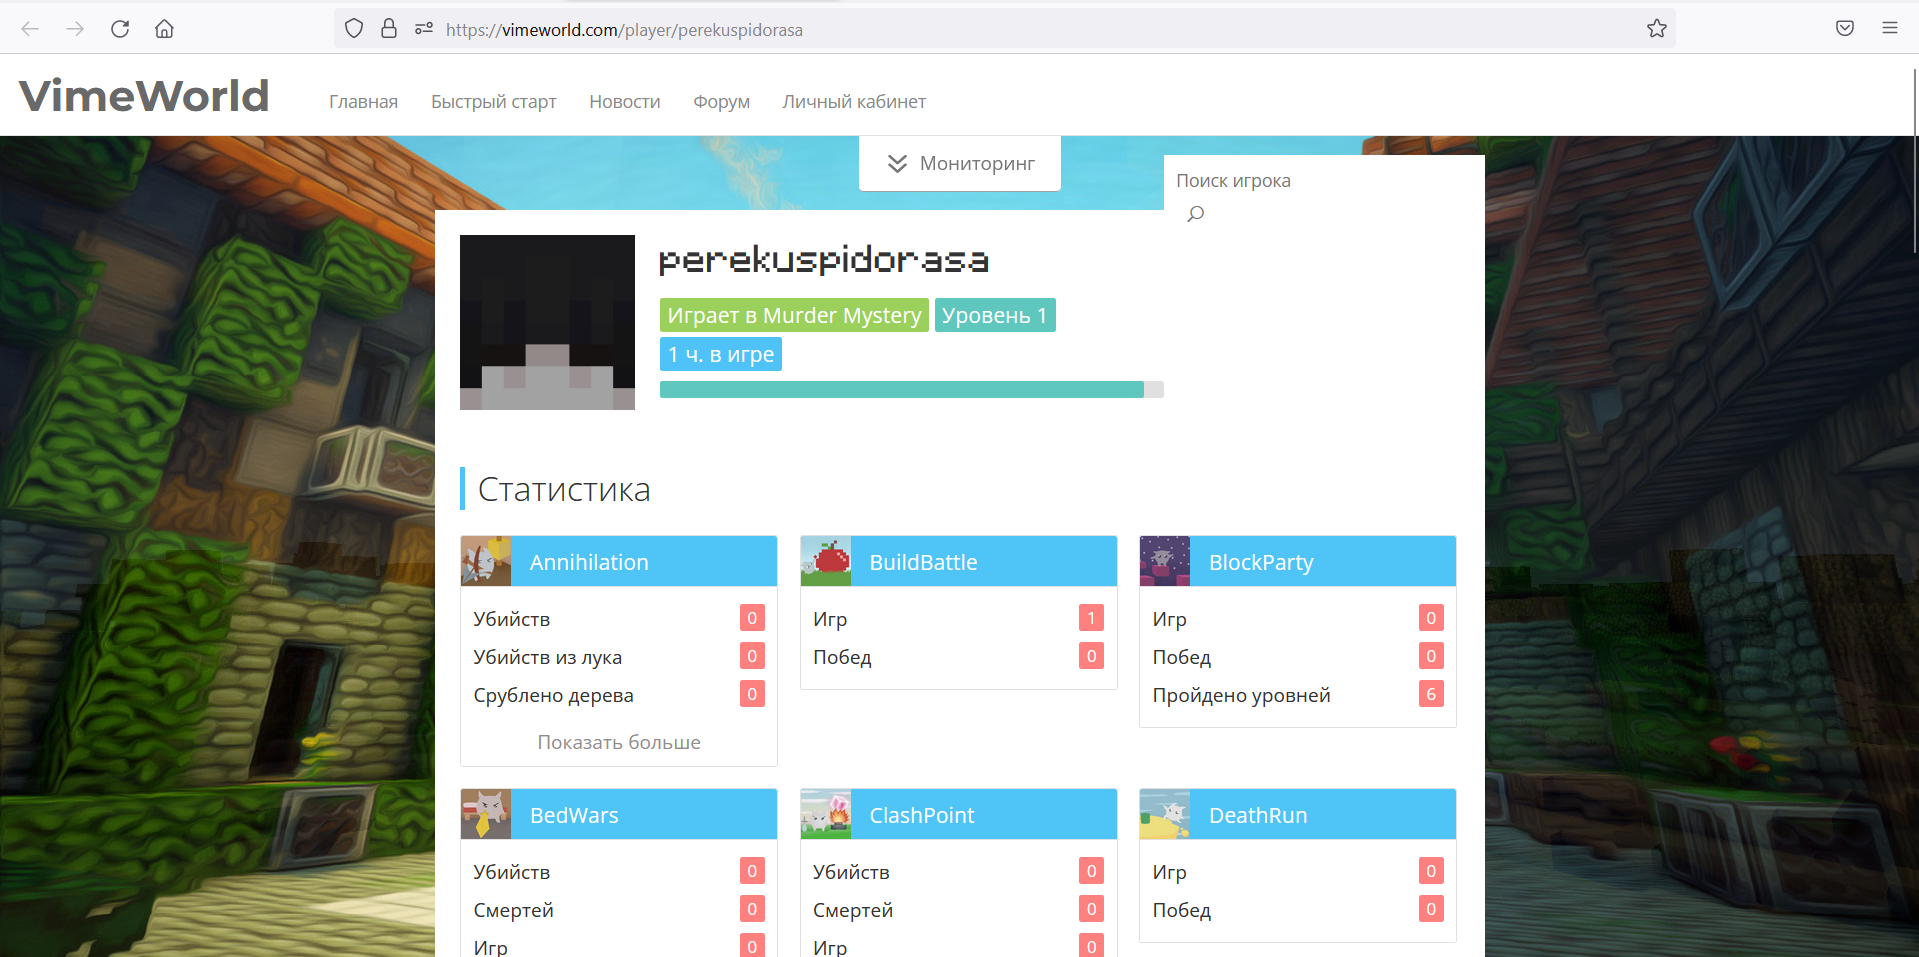This screenshot has width=1919, height=957.
Task: Click the player search magnifier icon
Action: 1195,214
